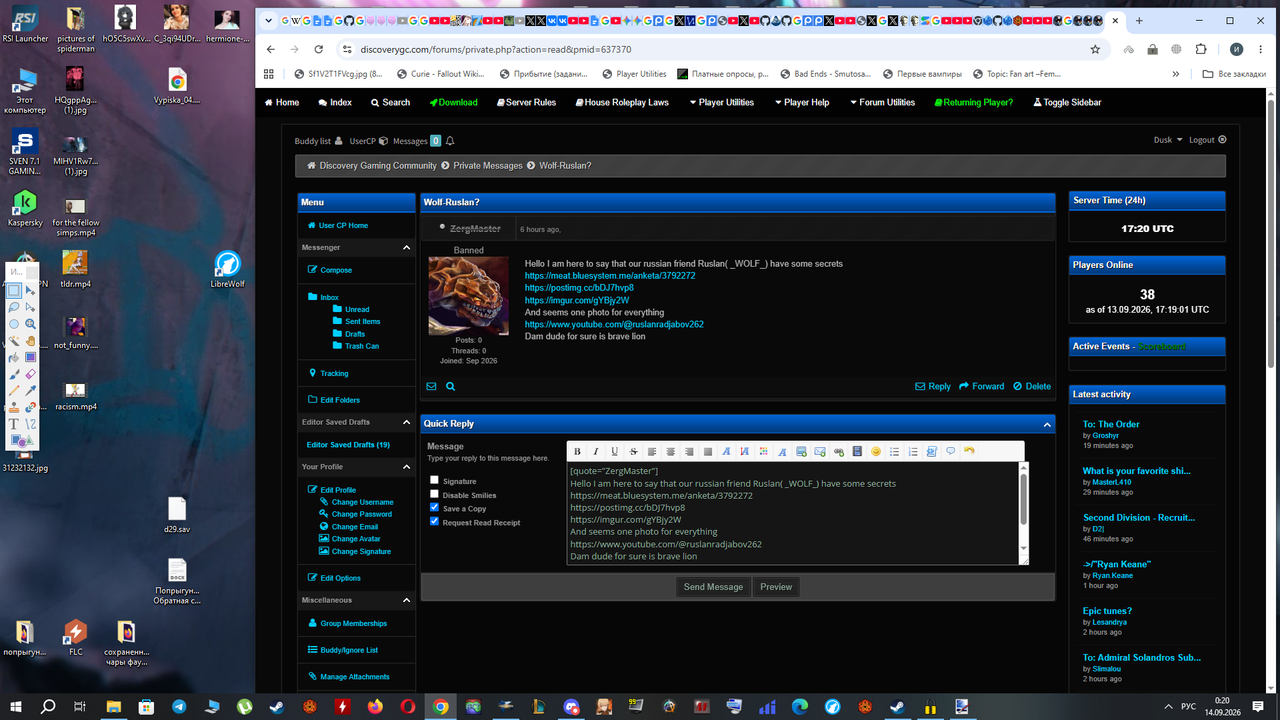Check the Disable Smilies option
Viewport: 1280px width, 720px height.
434,494
